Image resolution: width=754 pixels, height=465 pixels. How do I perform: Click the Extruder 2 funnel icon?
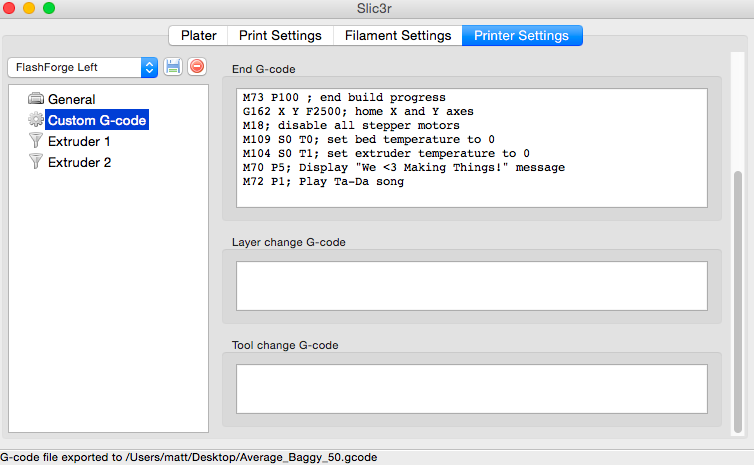36,162
